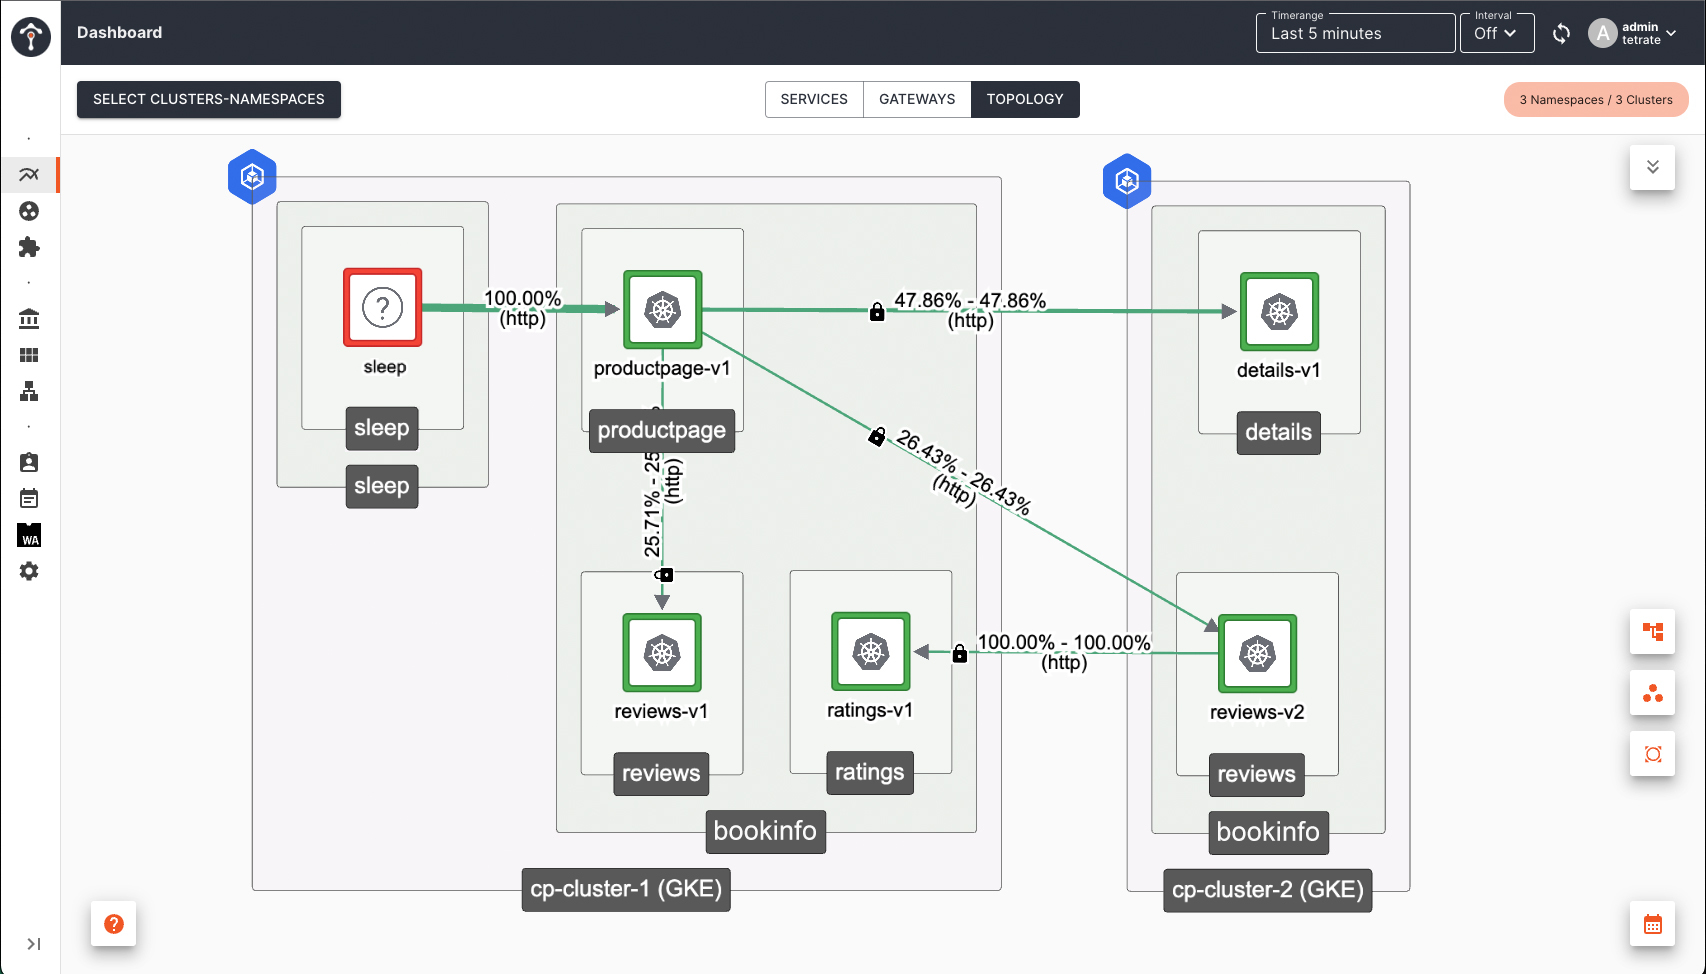Select the TOPOLOGY tab

[1025, 99]
